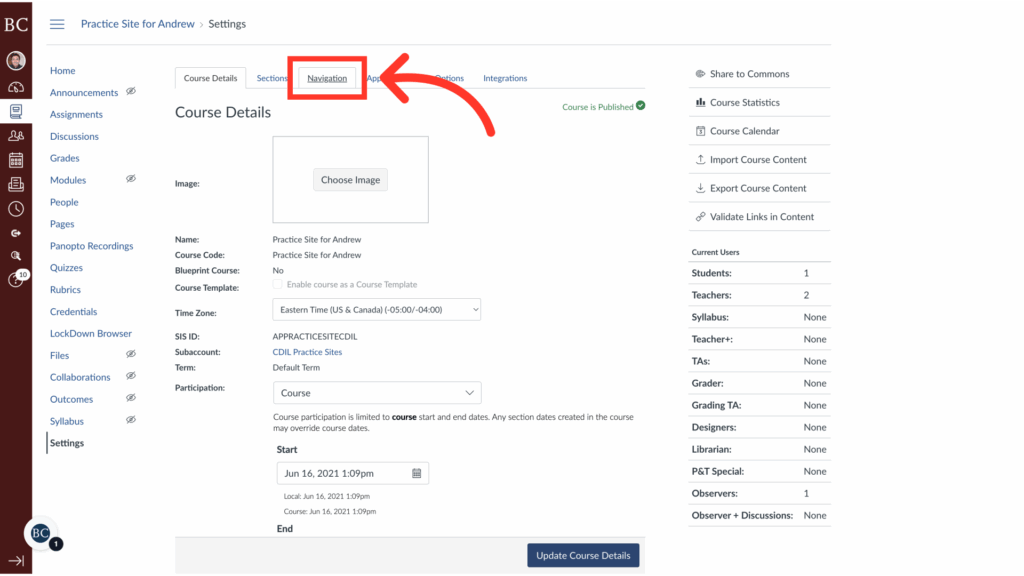
Task: Open the Time Zone dropdown
Action: pos(376,309)
